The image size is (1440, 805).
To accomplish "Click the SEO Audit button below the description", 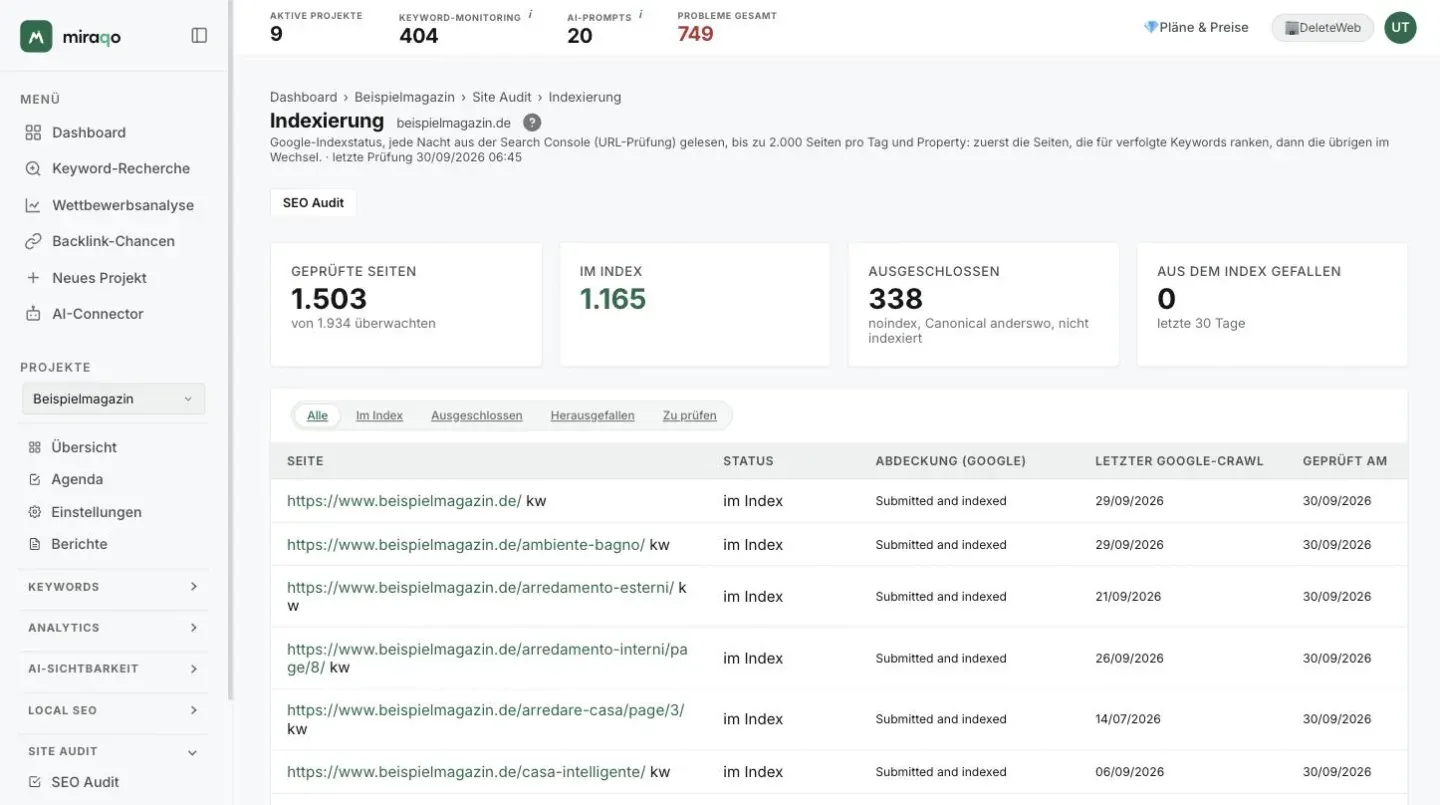I will point(313,202).
